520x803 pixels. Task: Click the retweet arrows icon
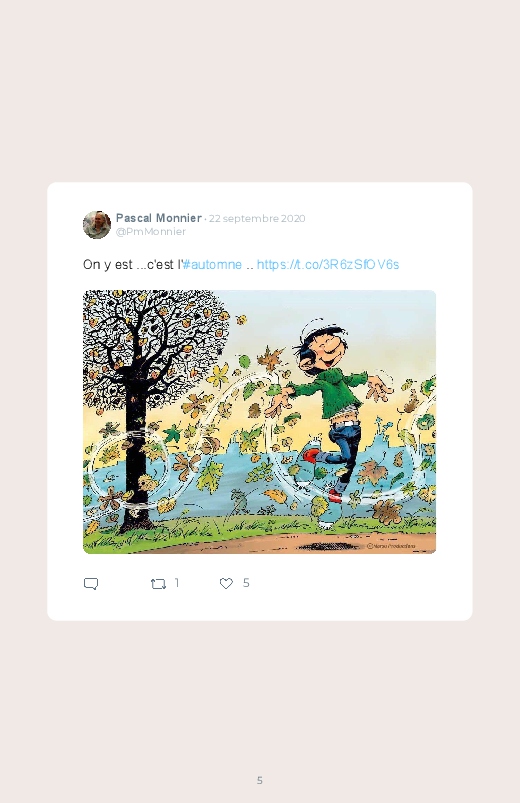click(x=158, y=584)
